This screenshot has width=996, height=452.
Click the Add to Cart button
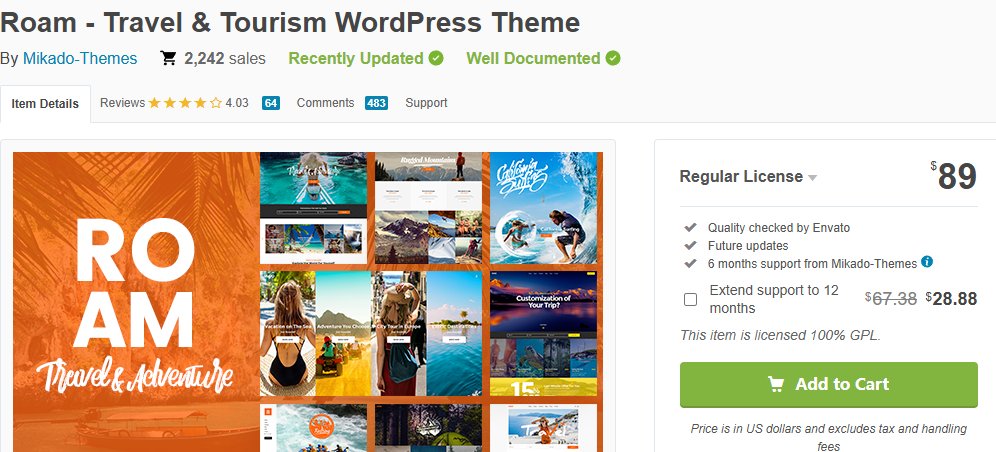829,385
